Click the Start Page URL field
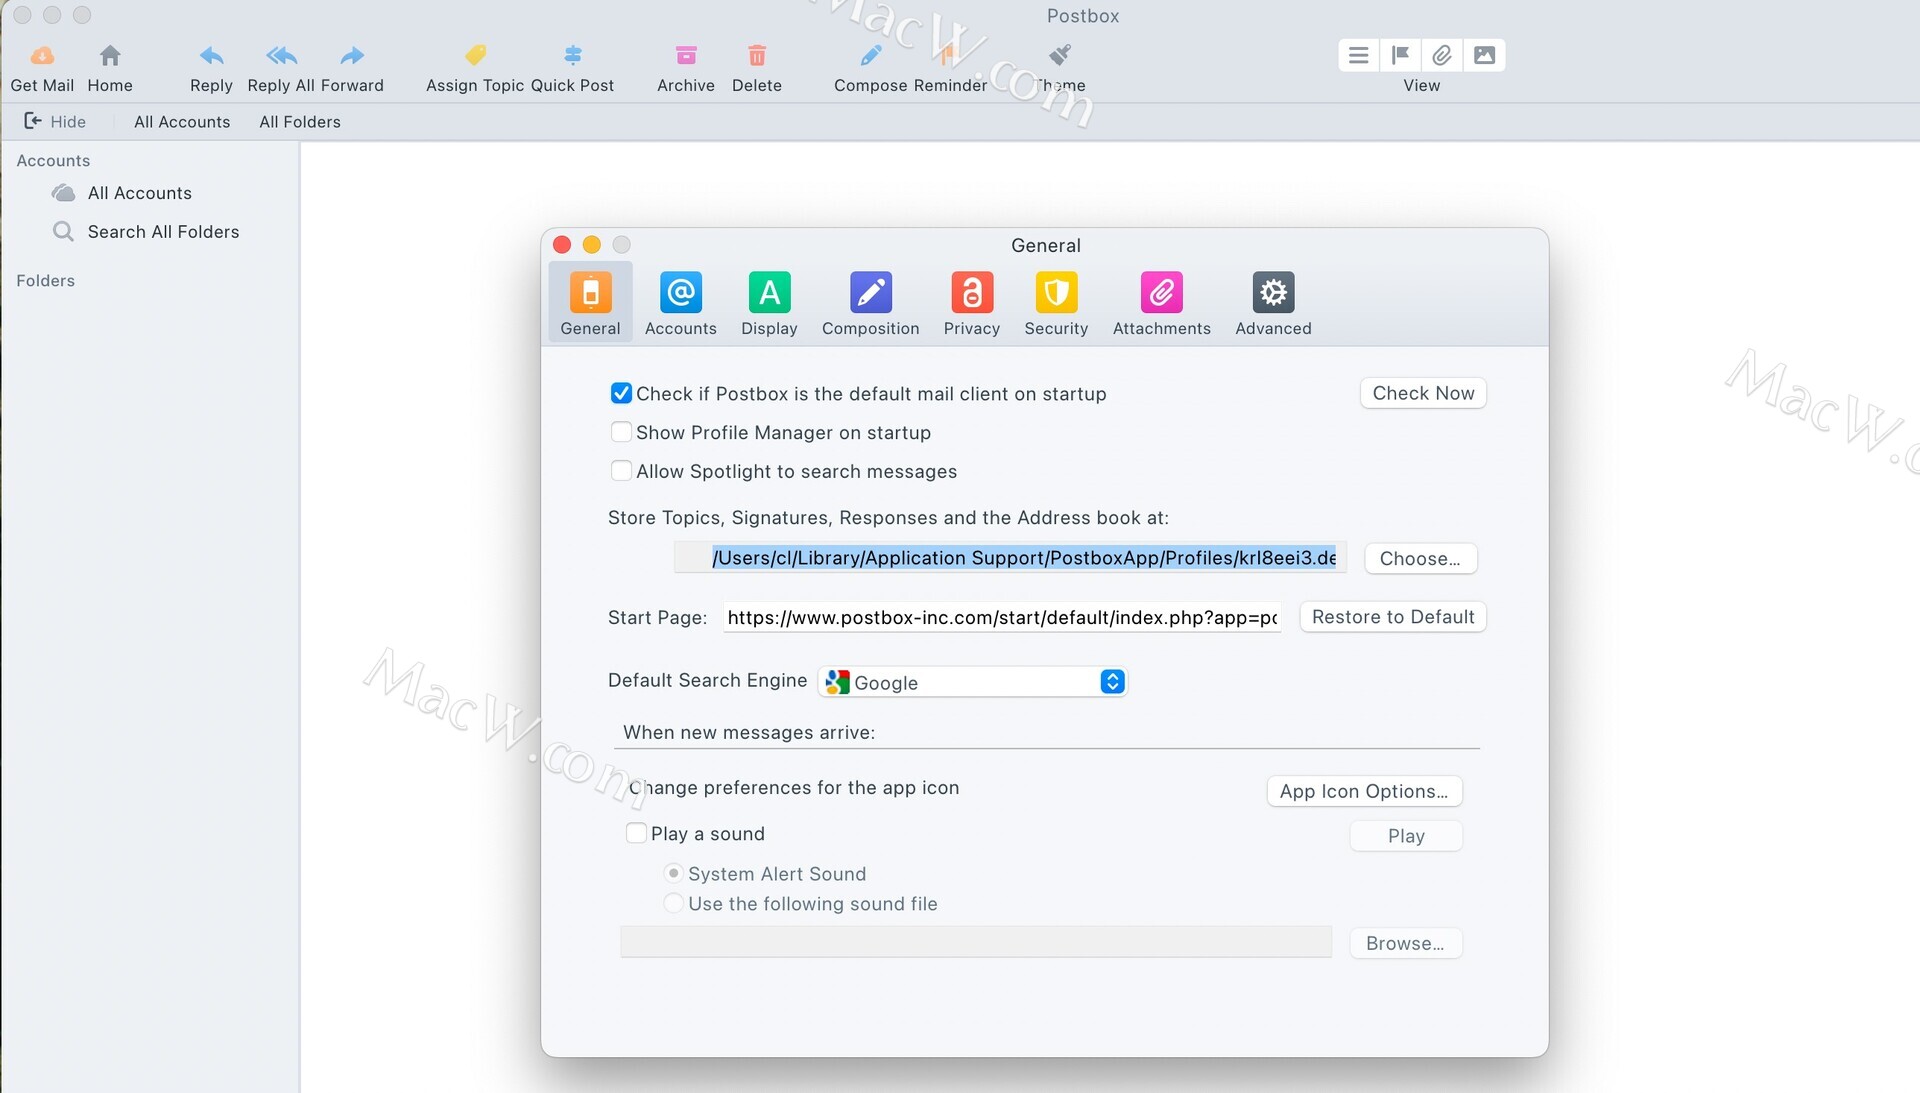 click(x=1002, y=618)
